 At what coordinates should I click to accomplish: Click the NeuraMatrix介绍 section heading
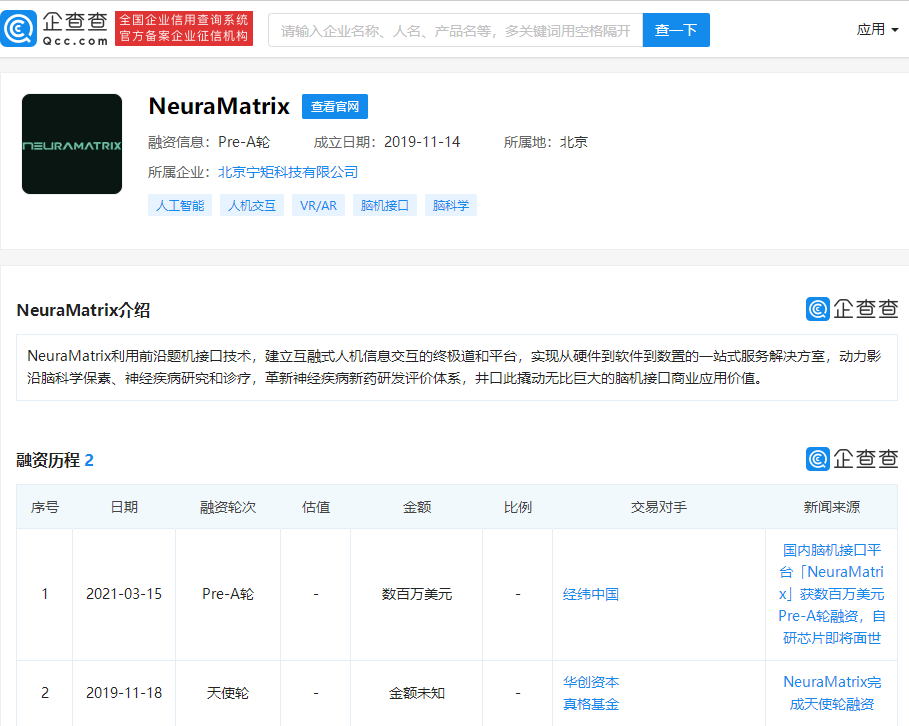coord(83,310)
